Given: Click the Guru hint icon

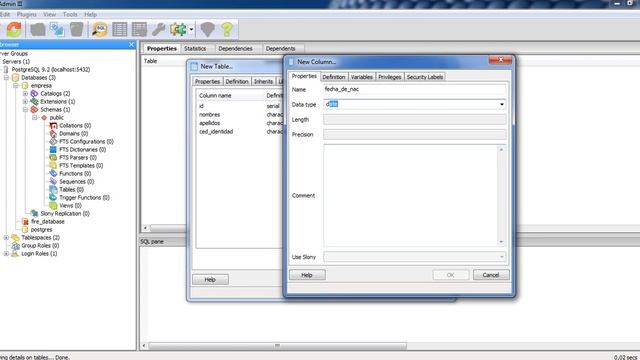Looking at the screenshot, I should click(x=207, y=29).
